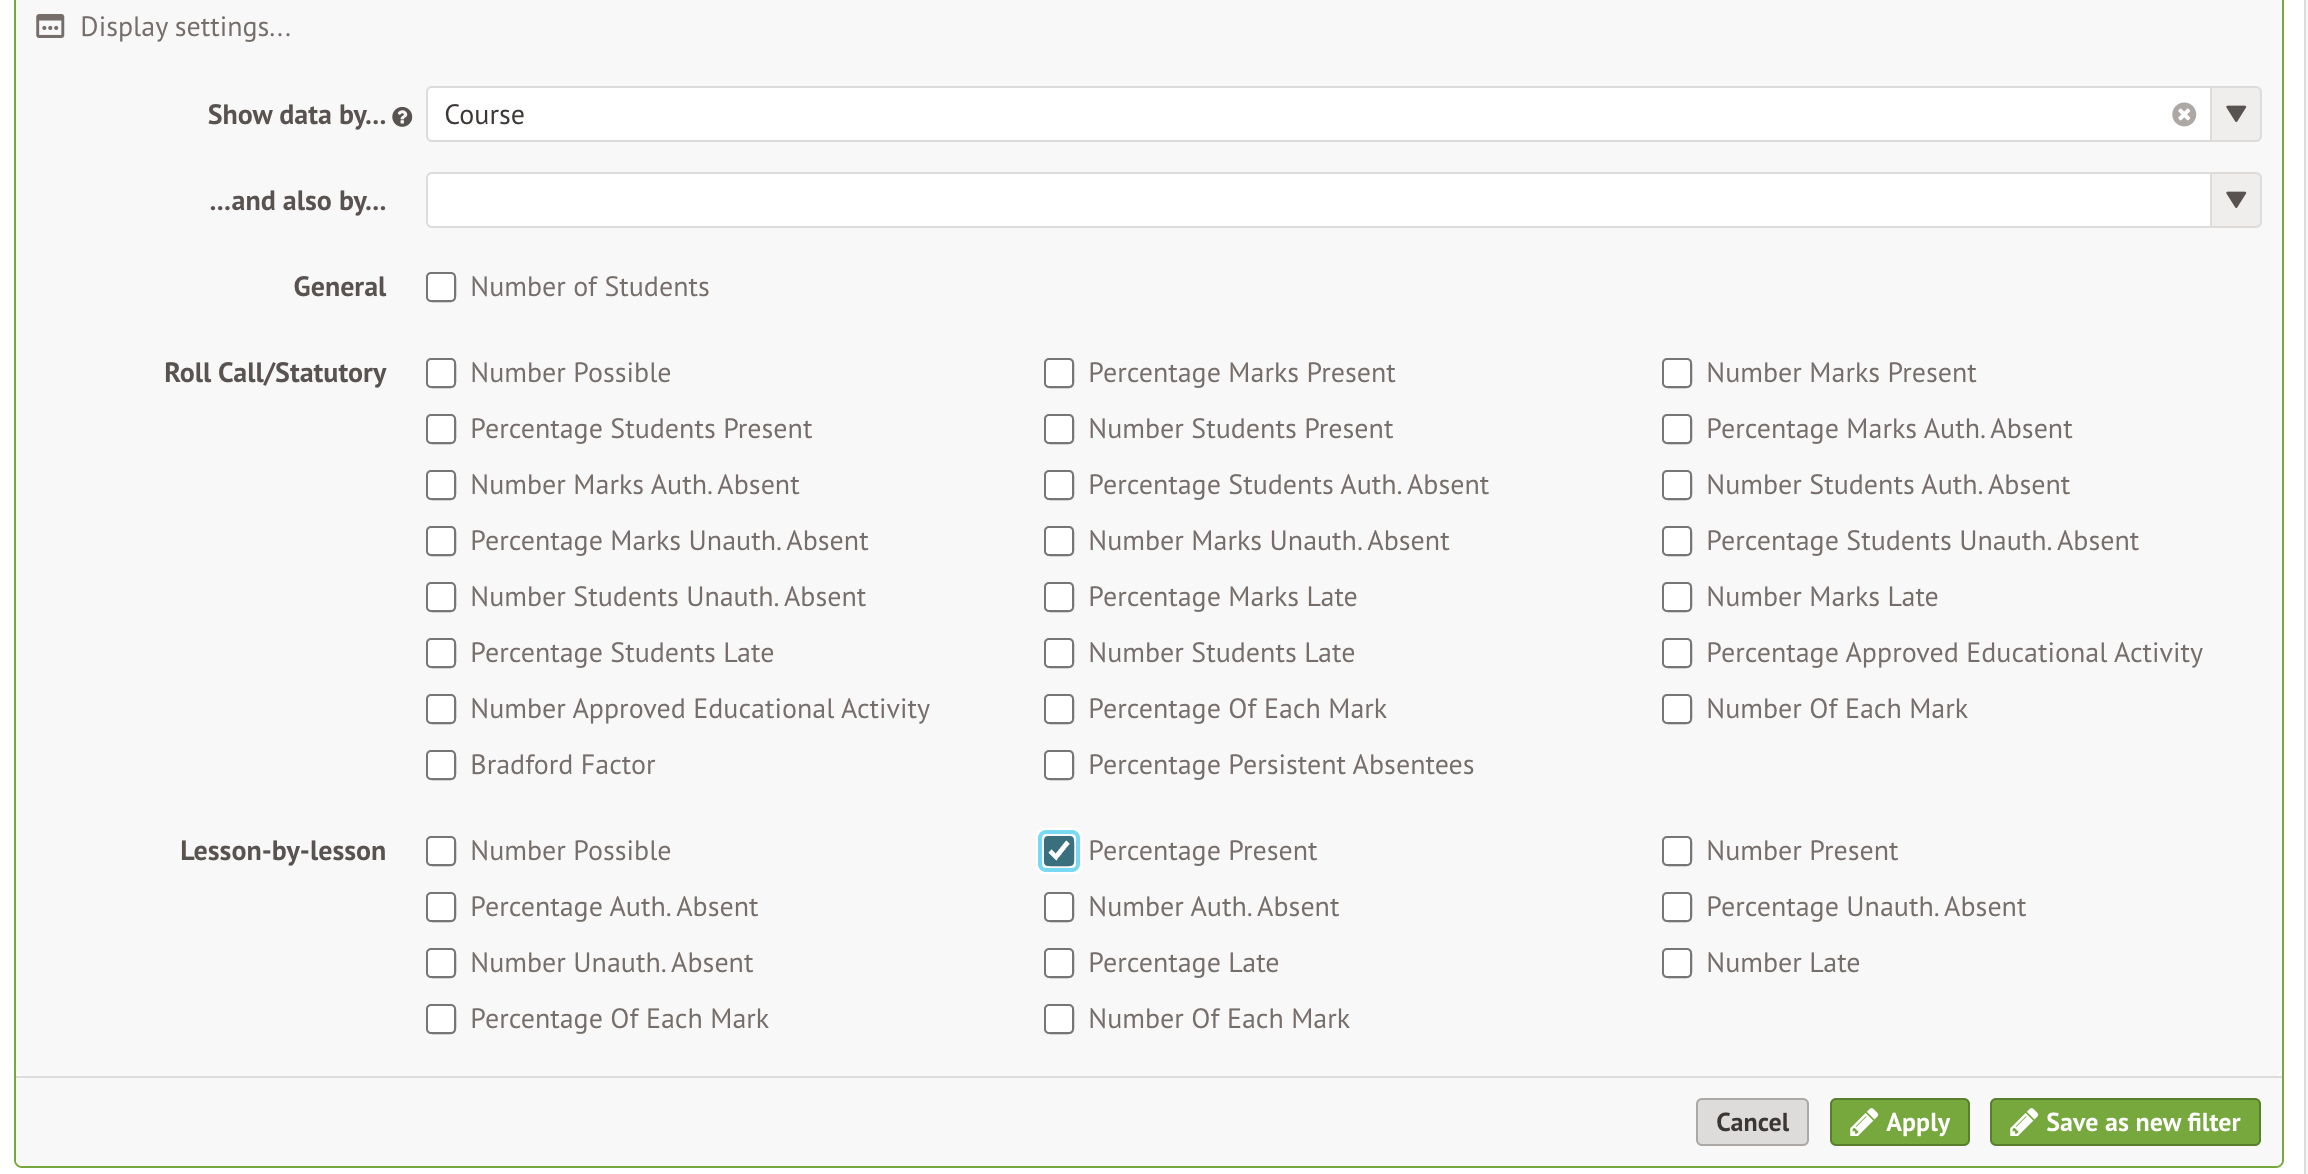Check roll call Number Marks Present
Image resolution: width=2308 pixels, height=1174 pixels.
tap(1677, 374)
